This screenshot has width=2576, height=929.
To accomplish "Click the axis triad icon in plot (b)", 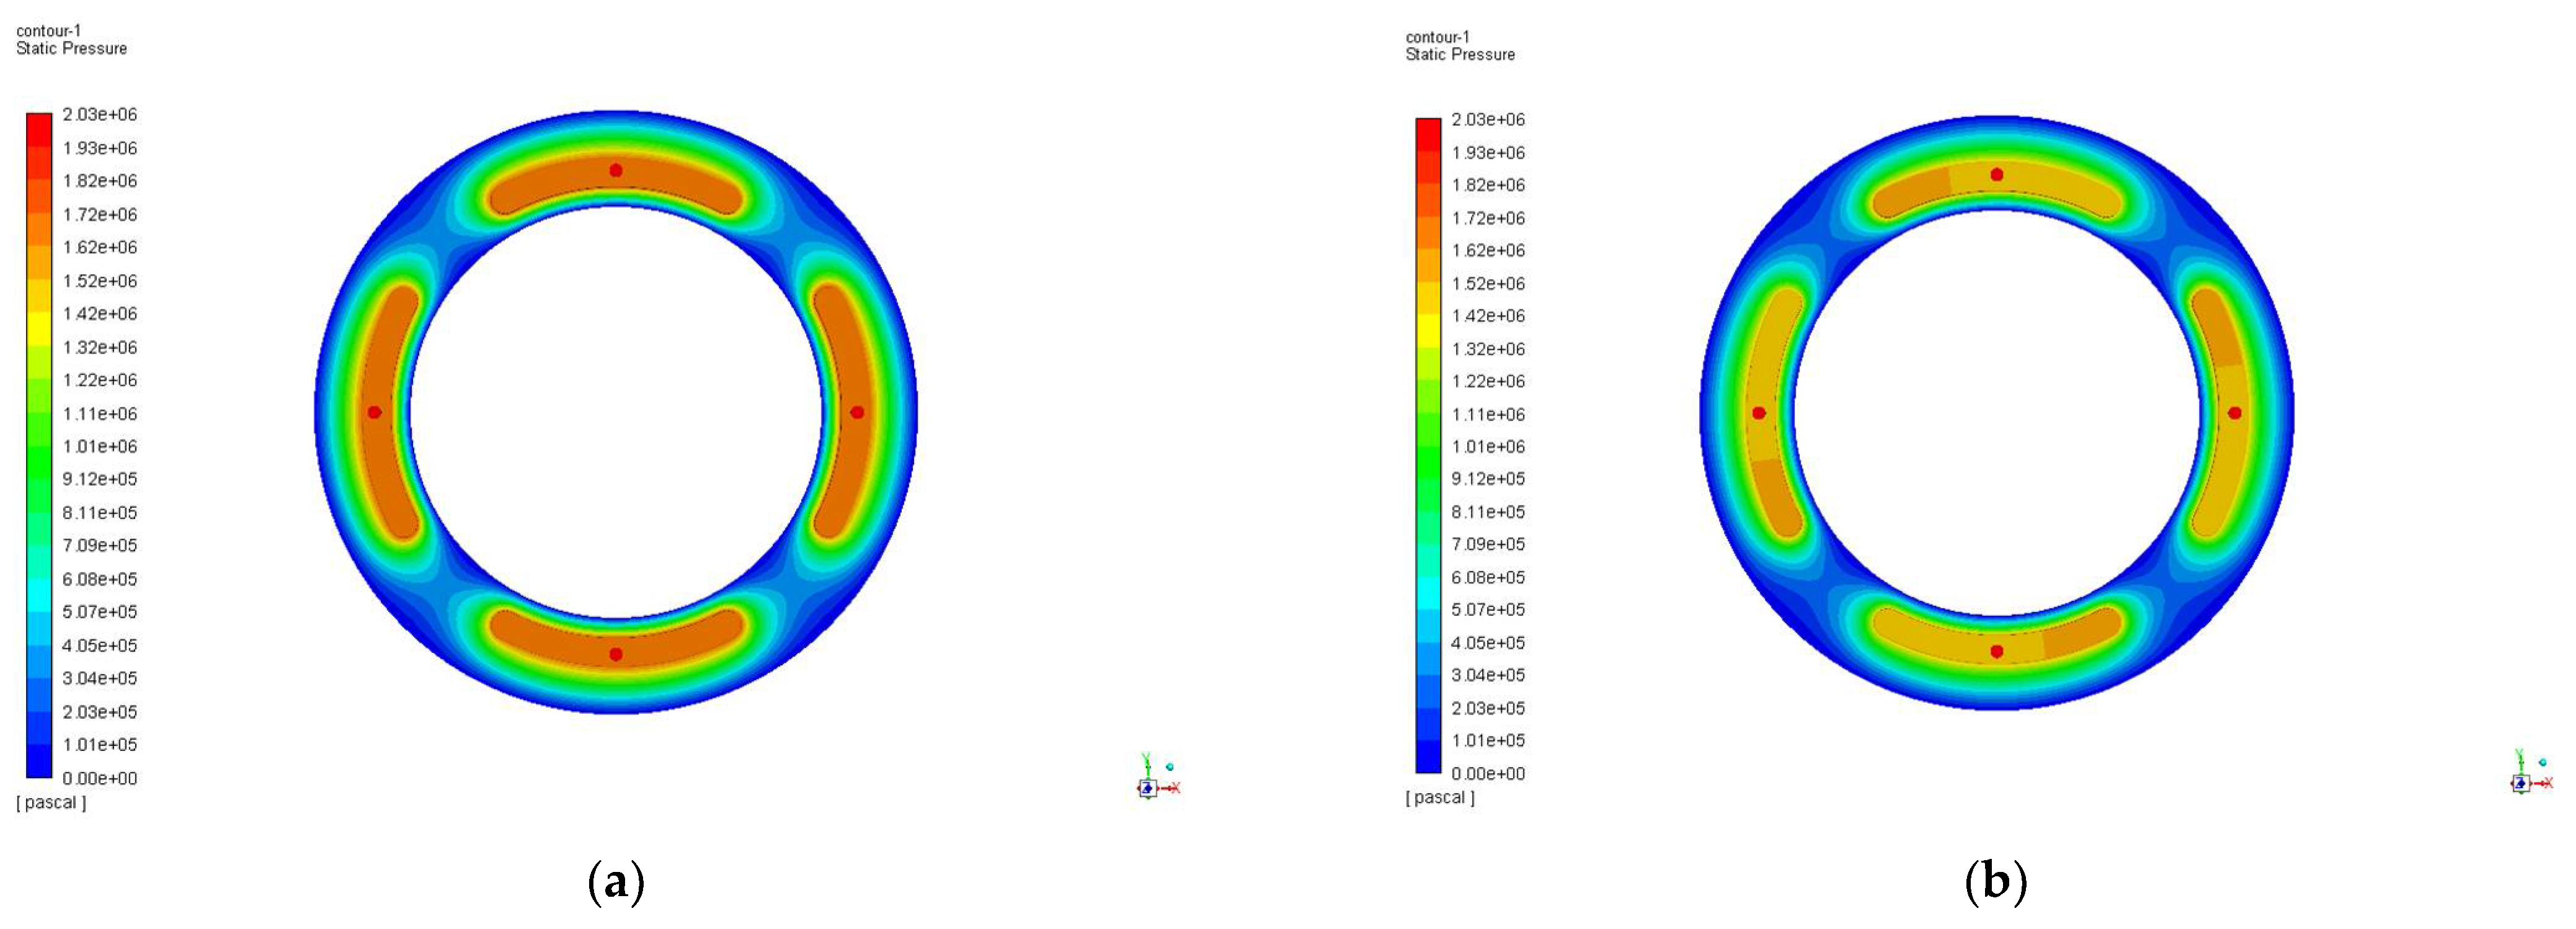I will [2521, 783].
